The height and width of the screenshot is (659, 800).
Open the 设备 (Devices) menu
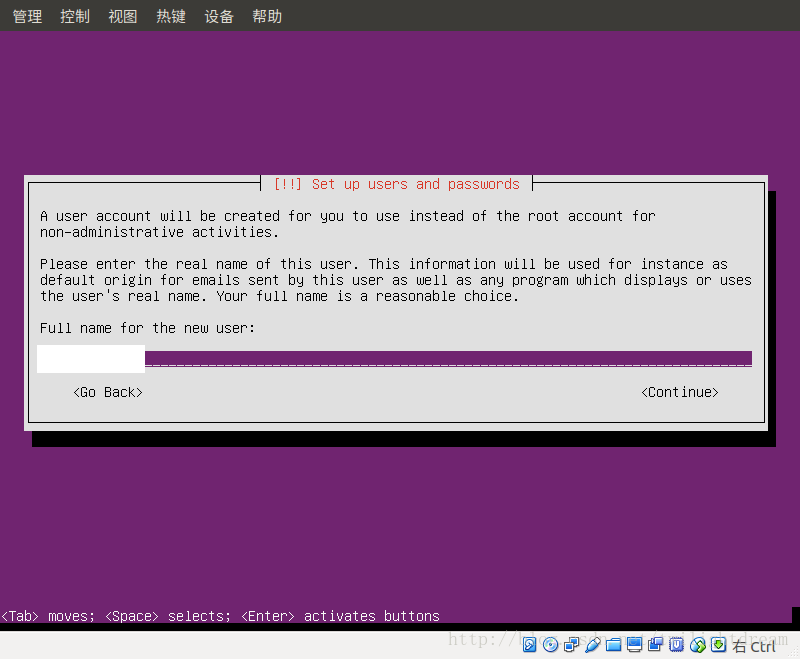pyautogui.click(x=218, y=15)
